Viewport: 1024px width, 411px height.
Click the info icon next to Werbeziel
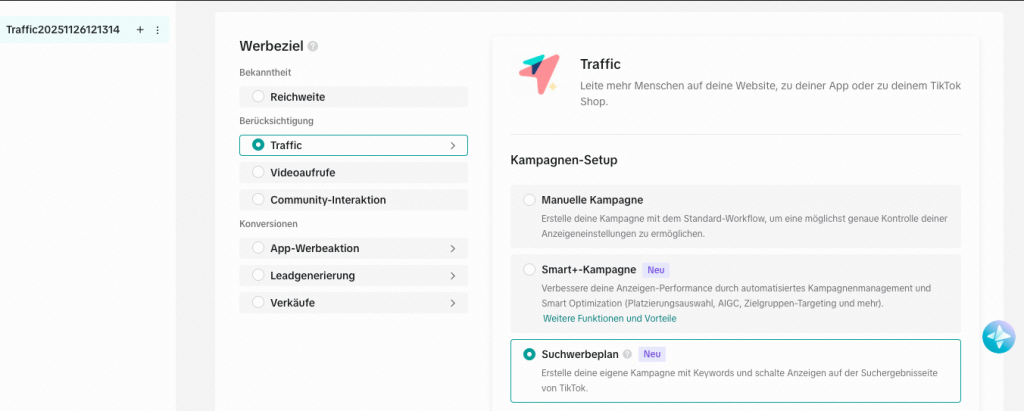point(313,46)
